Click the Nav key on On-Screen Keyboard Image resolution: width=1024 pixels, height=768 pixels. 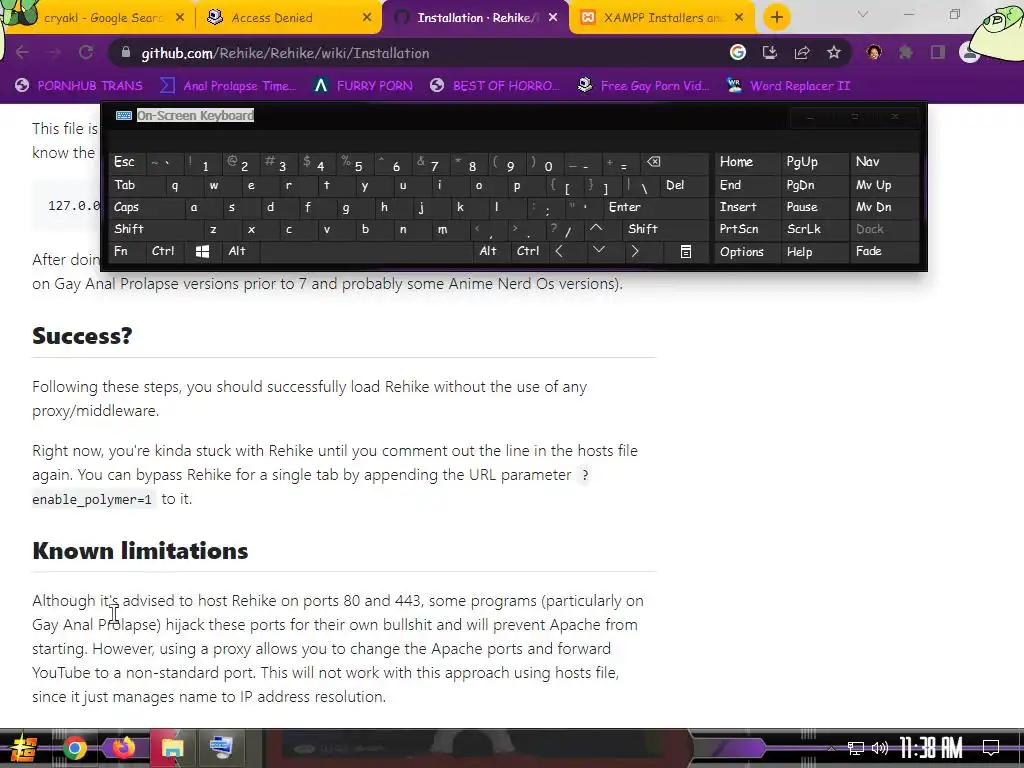pos(884,162)
